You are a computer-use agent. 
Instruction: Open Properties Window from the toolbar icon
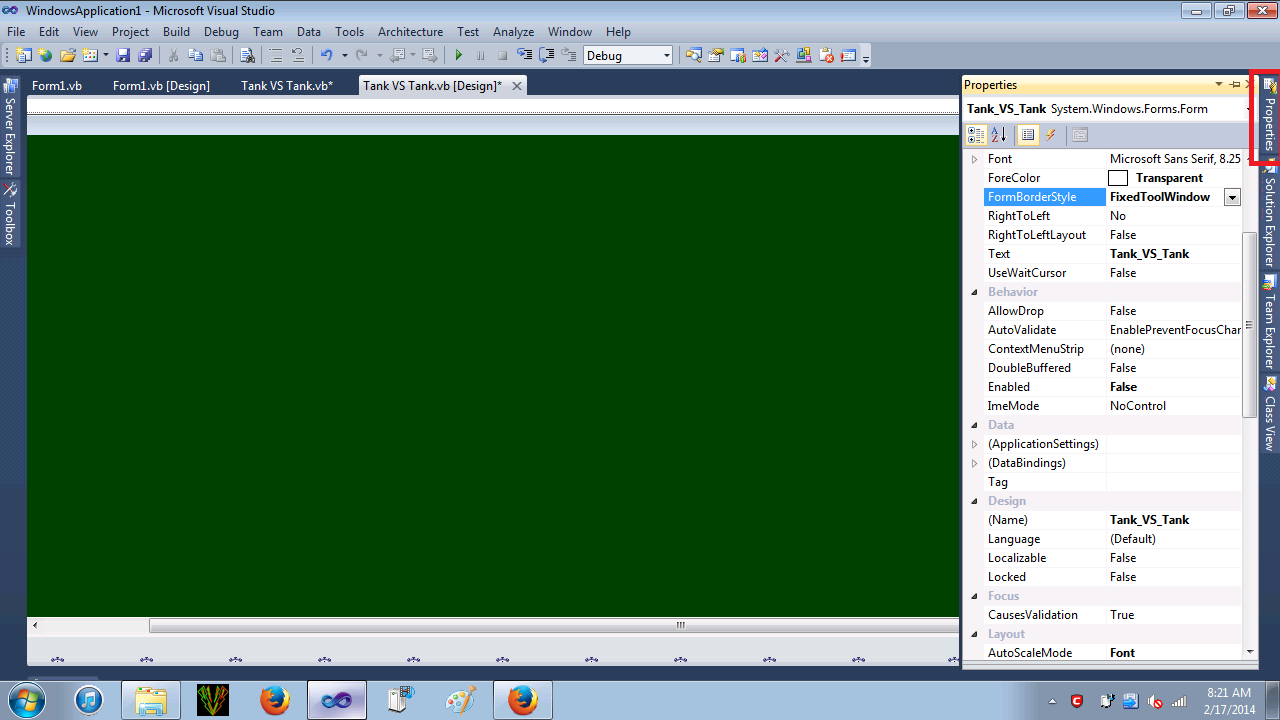click(716, 56)
